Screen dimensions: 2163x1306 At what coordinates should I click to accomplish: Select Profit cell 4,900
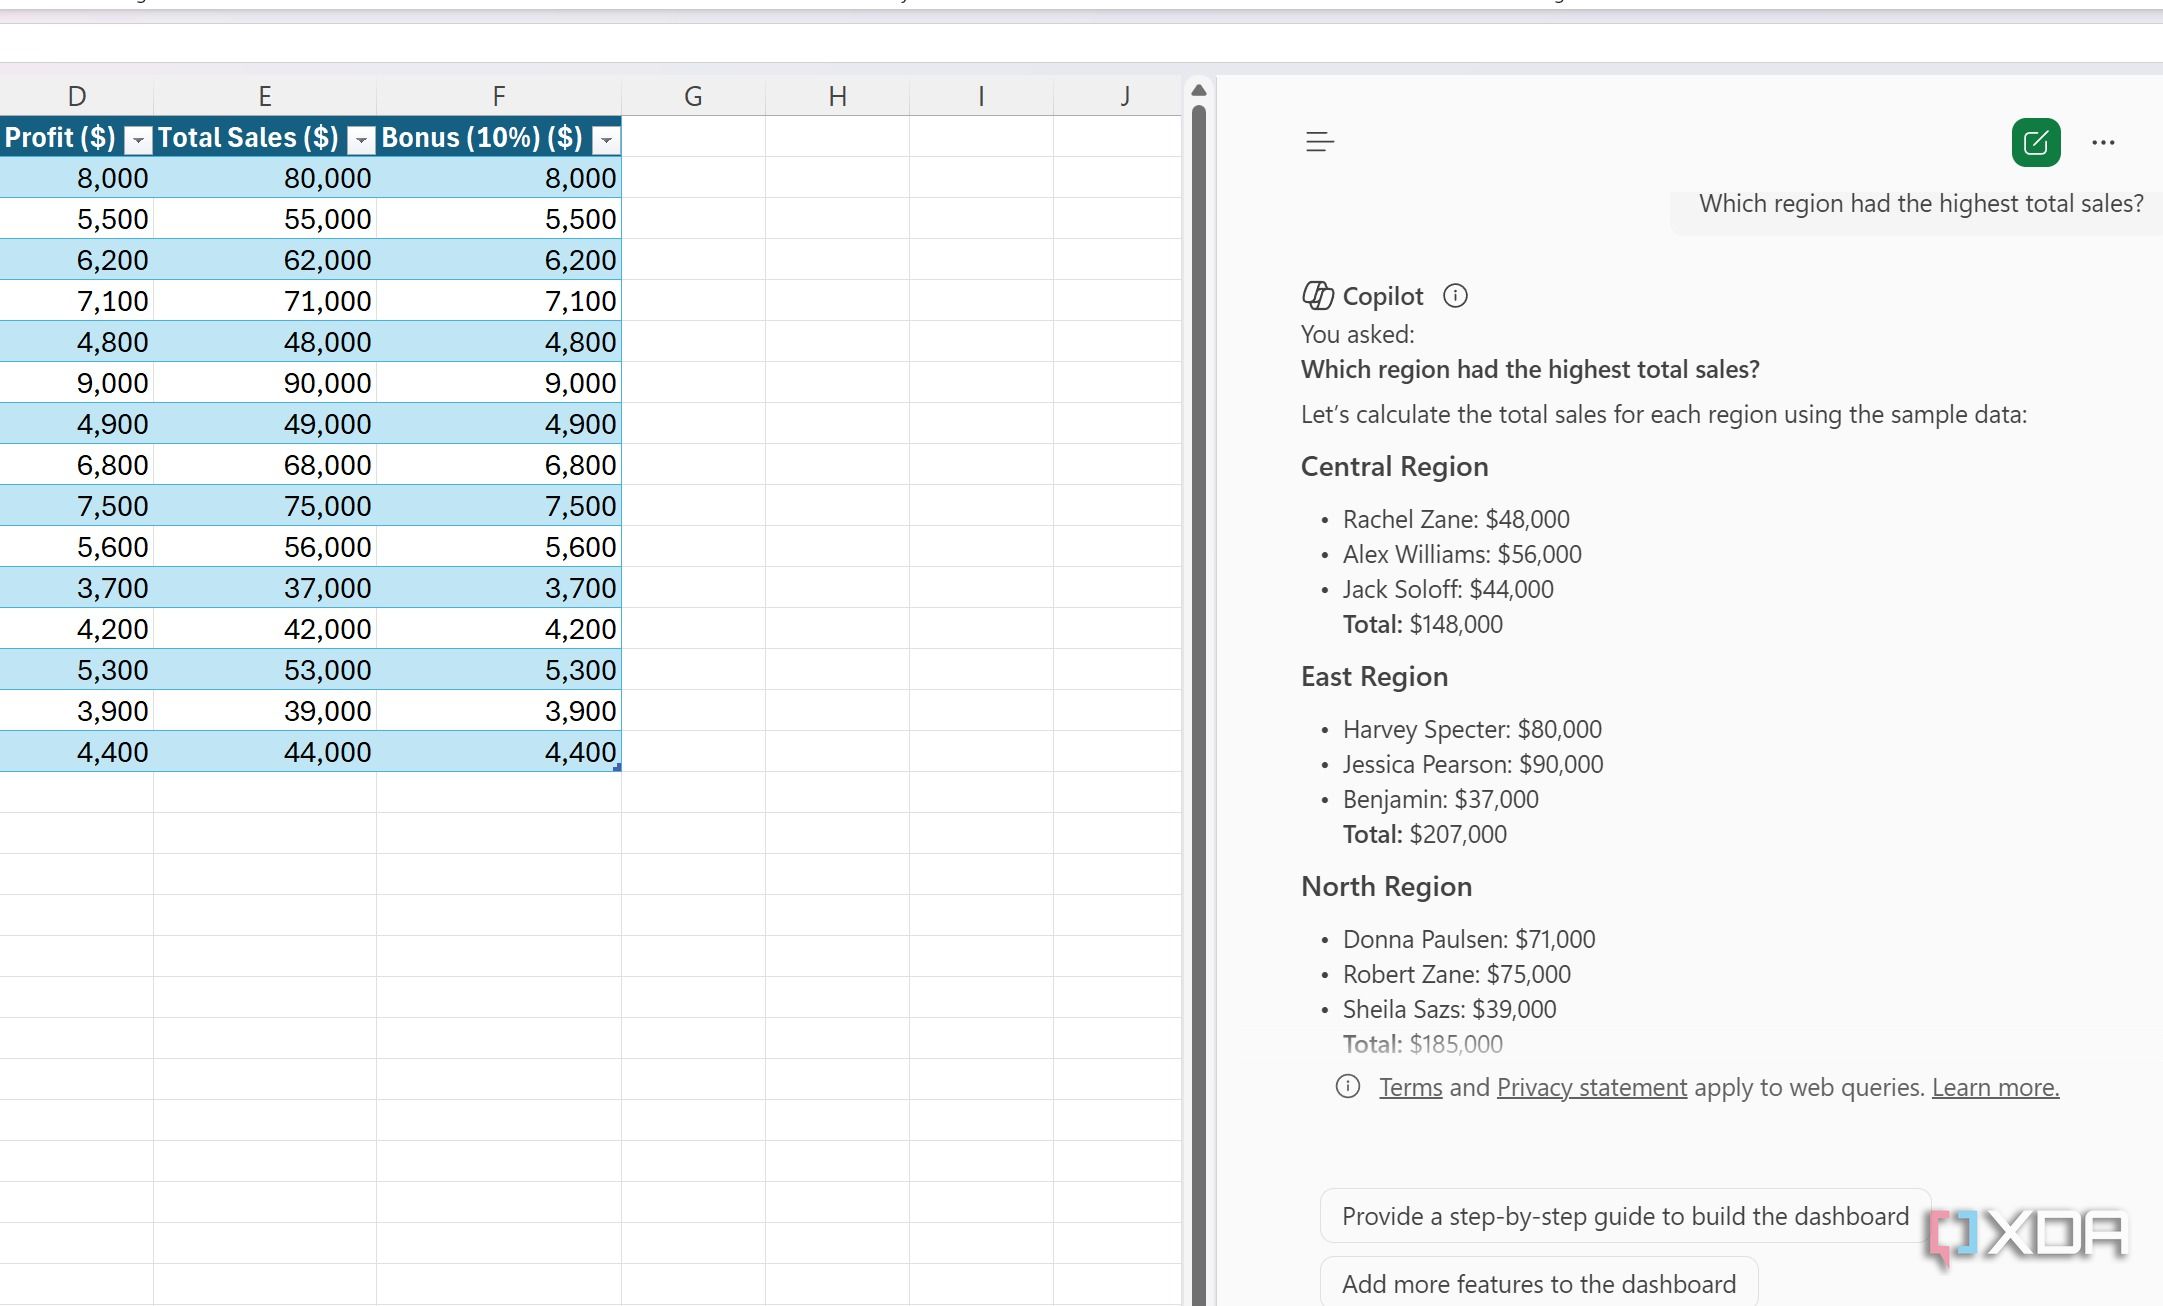coord(77,424)
